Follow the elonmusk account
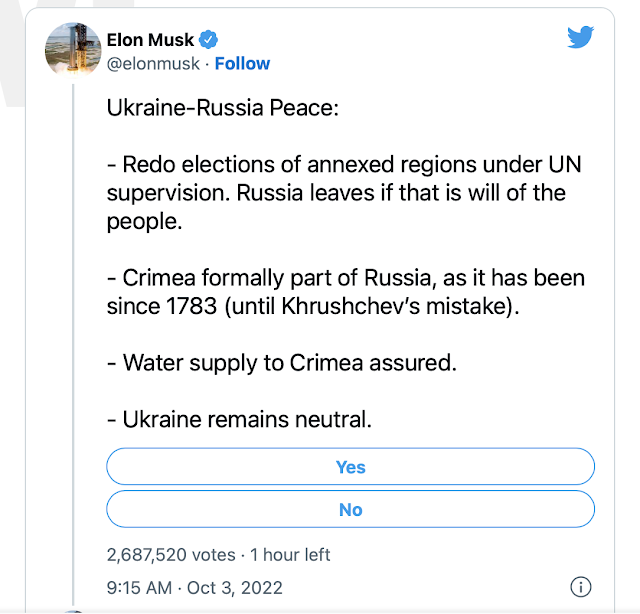 click(x=242, y=63)
